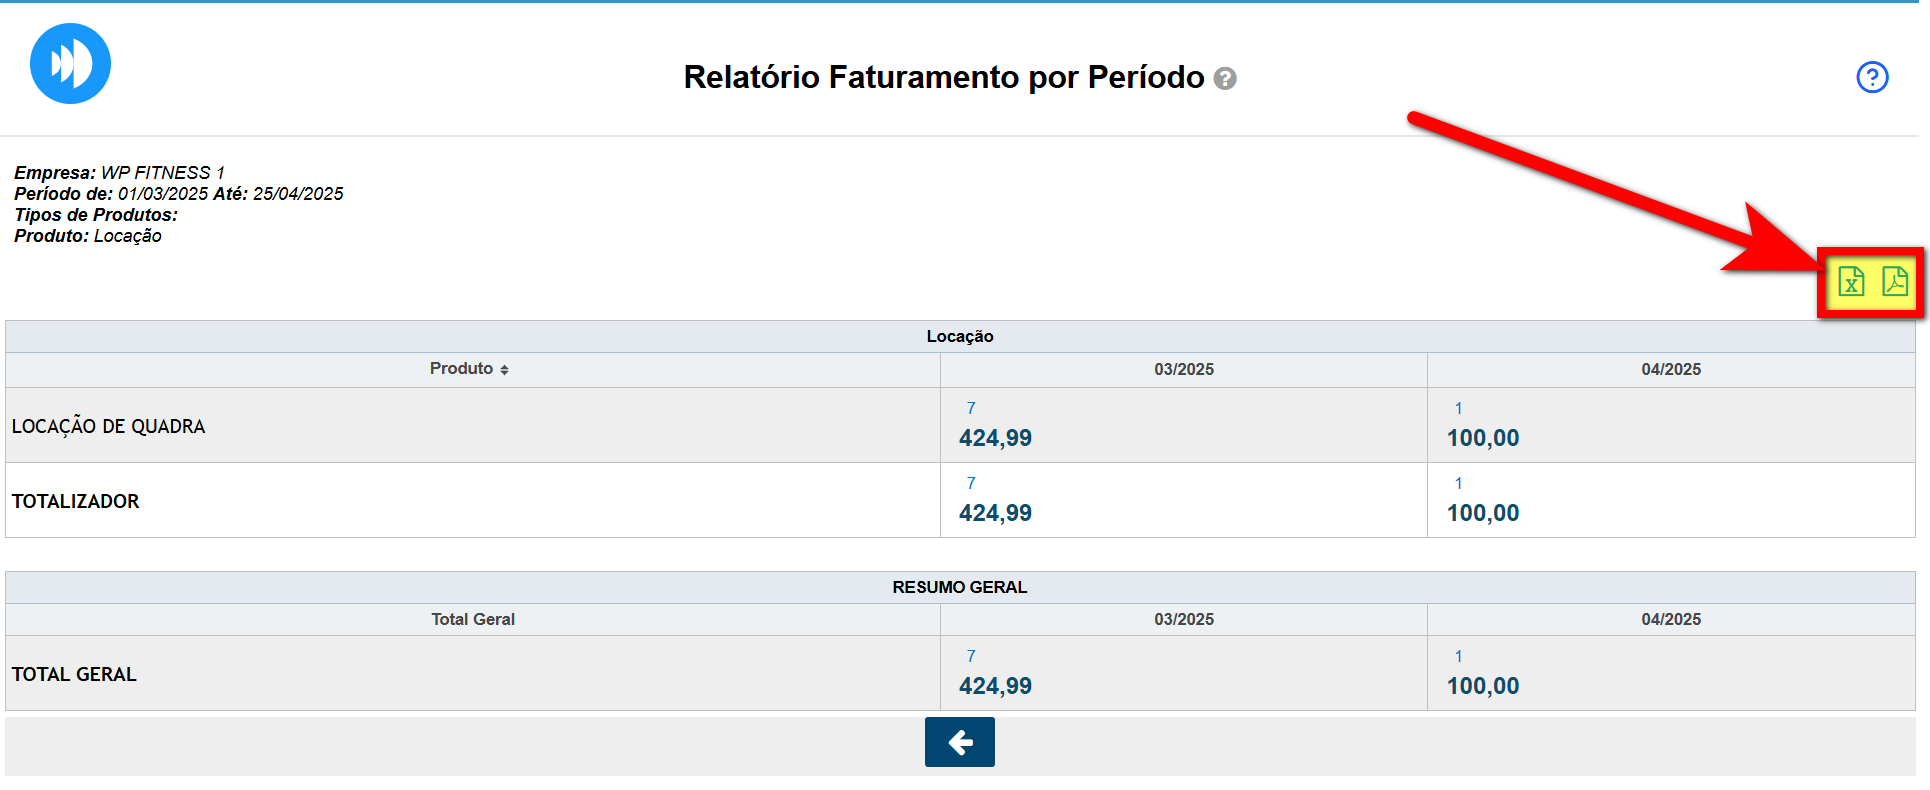This screenshot has width=1930, height=790.
Task: Click TOTALIZADOR amount 424,99
Action: [995, 513]
